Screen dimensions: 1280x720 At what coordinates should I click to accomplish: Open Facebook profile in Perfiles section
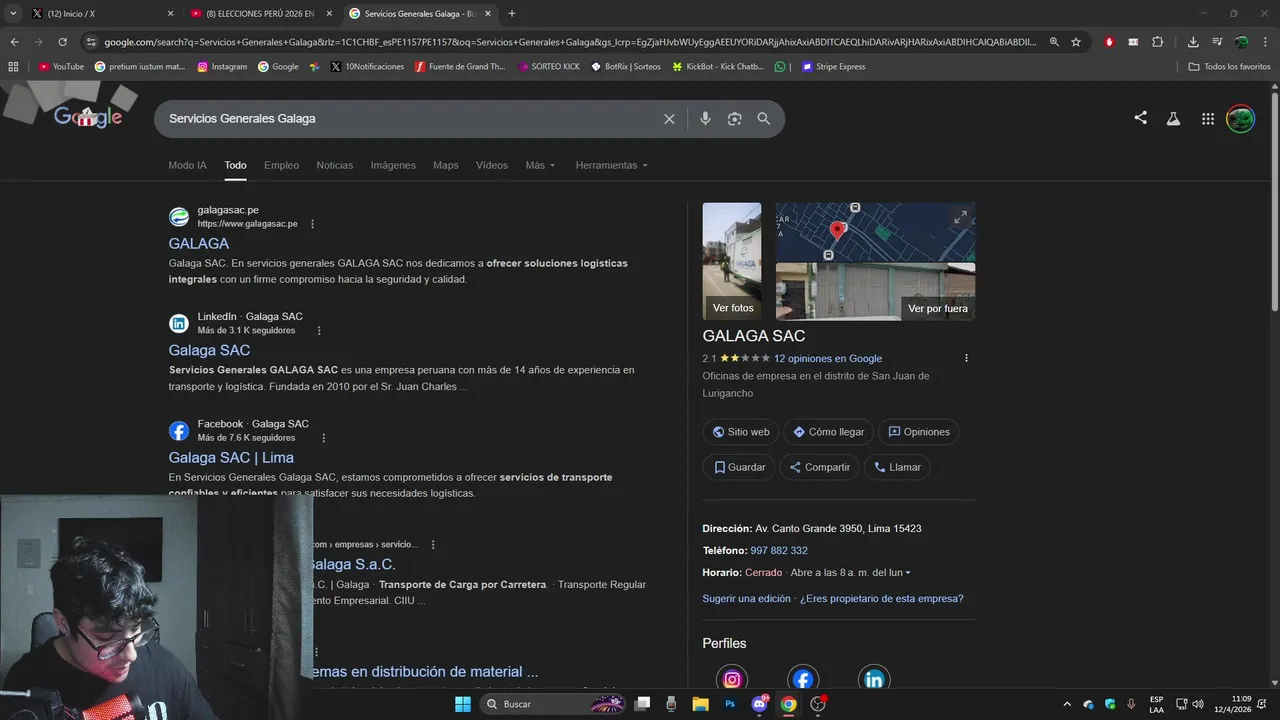(803, 679)
